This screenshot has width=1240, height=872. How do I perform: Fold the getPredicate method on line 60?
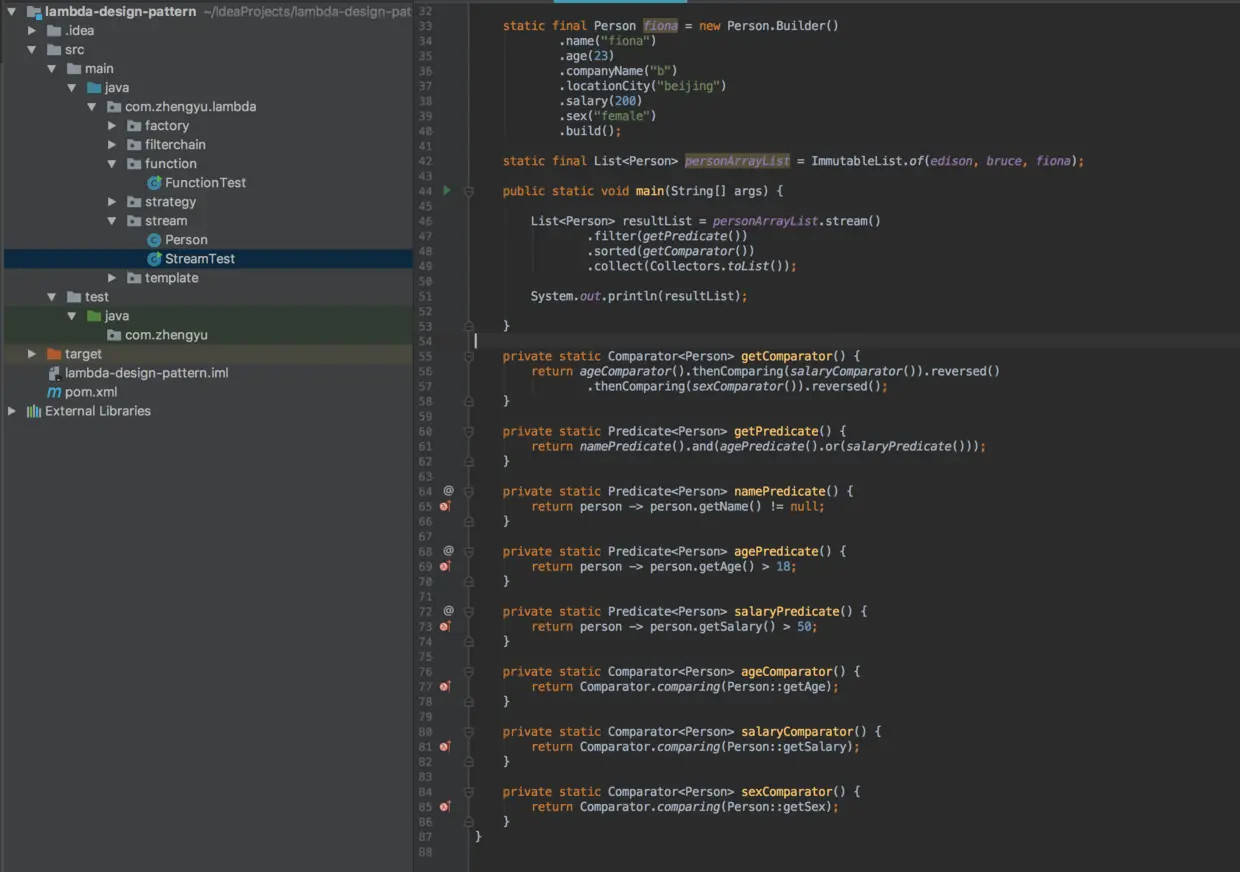pos(469,431)
